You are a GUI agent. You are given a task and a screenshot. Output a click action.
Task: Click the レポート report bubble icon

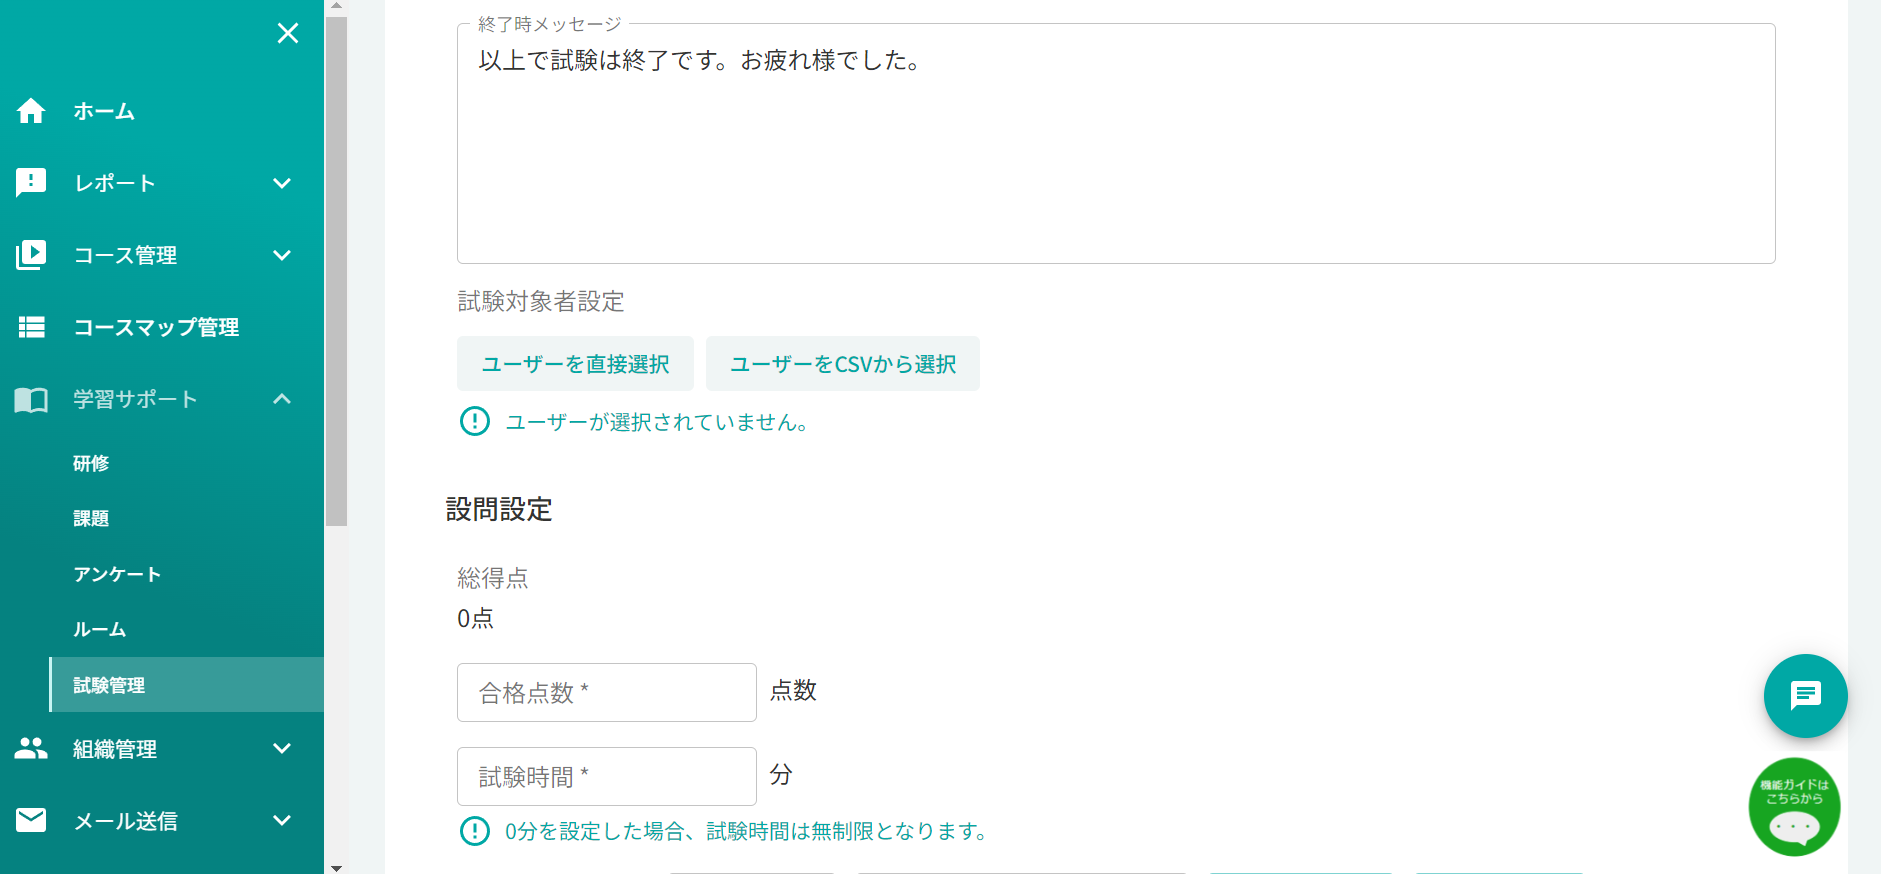(31, 183)
